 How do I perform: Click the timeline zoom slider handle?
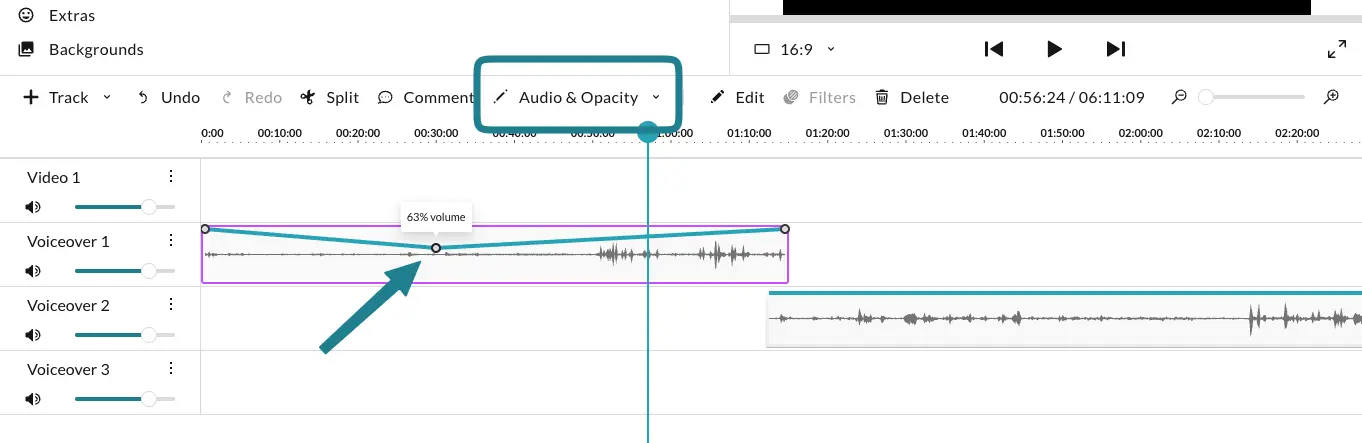pyautogui.click(x=1206, y=97)
